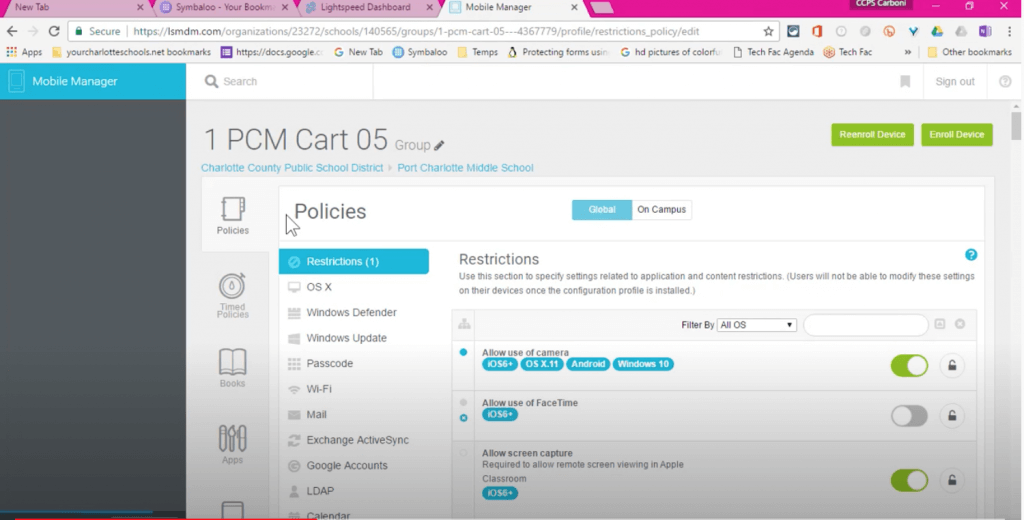Expand the bookmarks overflow chevron
The width and height of the screenshot is (1024, 520).
coord(907,52)
